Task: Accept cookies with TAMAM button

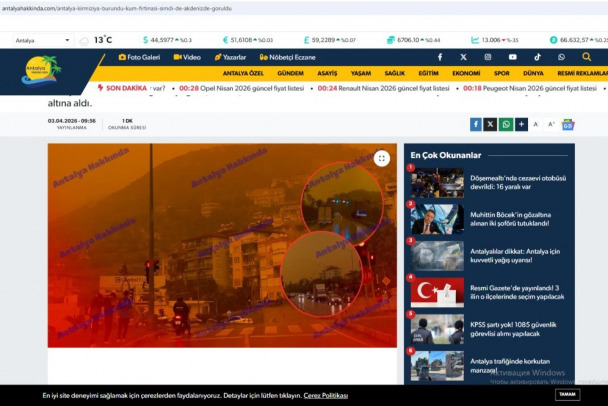Action: tap(567, 395)
